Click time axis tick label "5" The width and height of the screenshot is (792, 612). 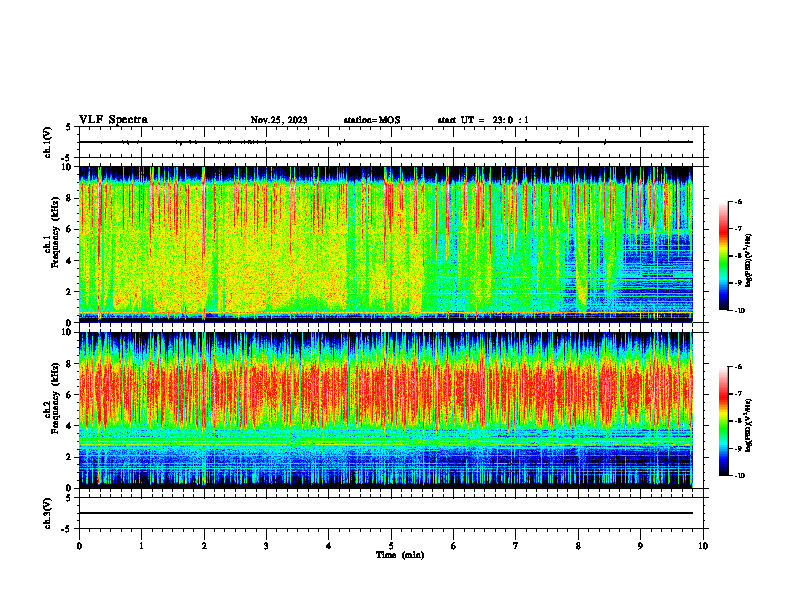[391, 546]
